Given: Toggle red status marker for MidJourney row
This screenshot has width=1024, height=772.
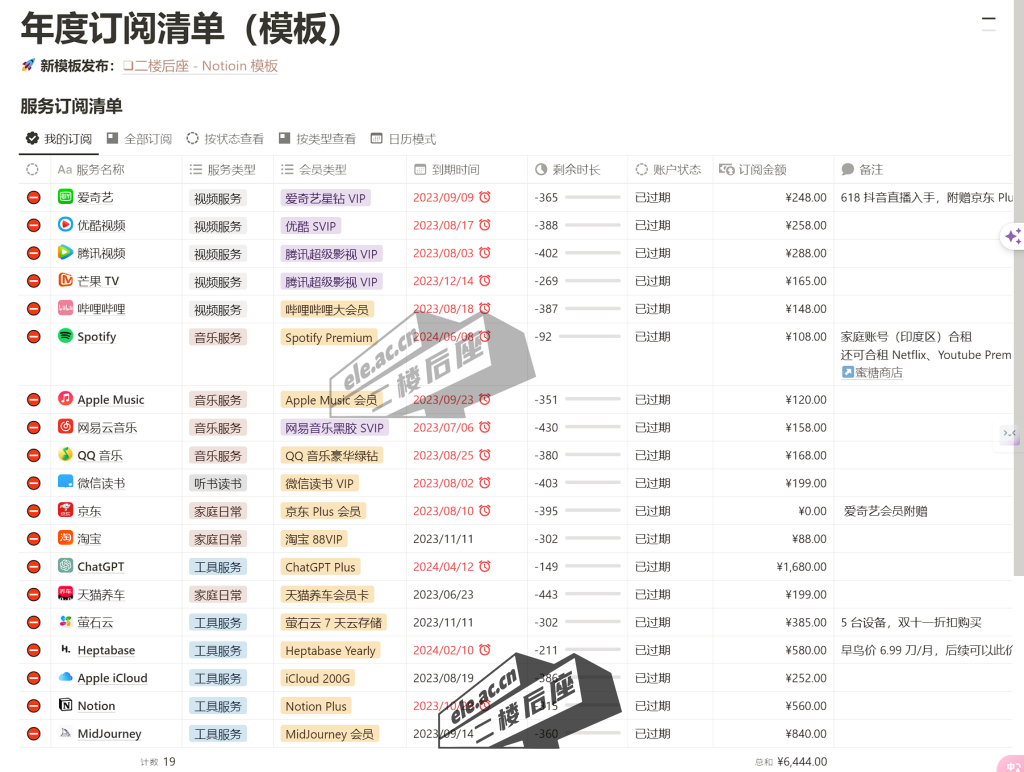Looking at the screenshot, I should (33, 734).
